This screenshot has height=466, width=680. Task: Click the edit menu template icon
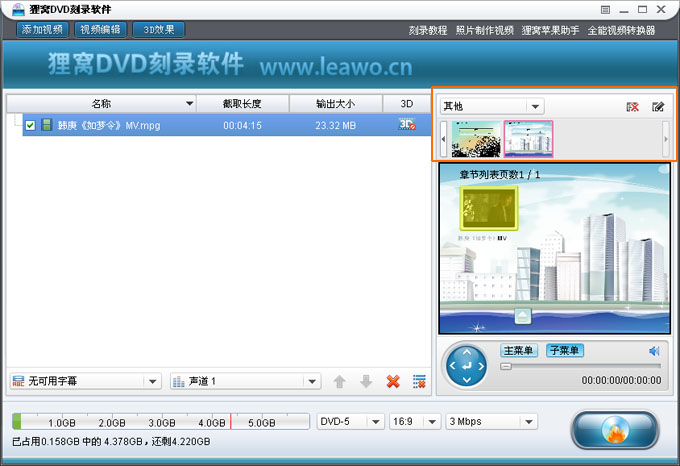[x=658, y=107]
